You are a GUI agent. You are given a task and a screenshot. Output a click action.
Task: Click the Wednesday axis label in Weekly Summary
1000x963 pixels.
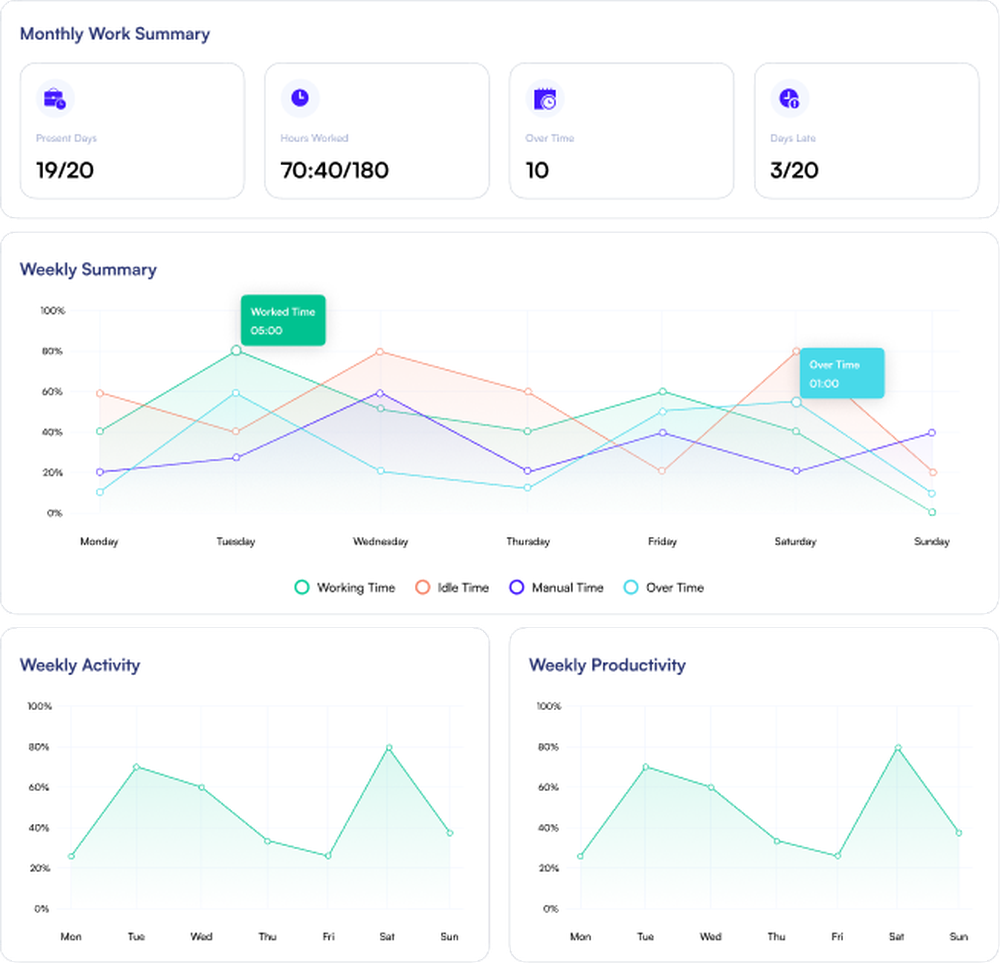381,541
